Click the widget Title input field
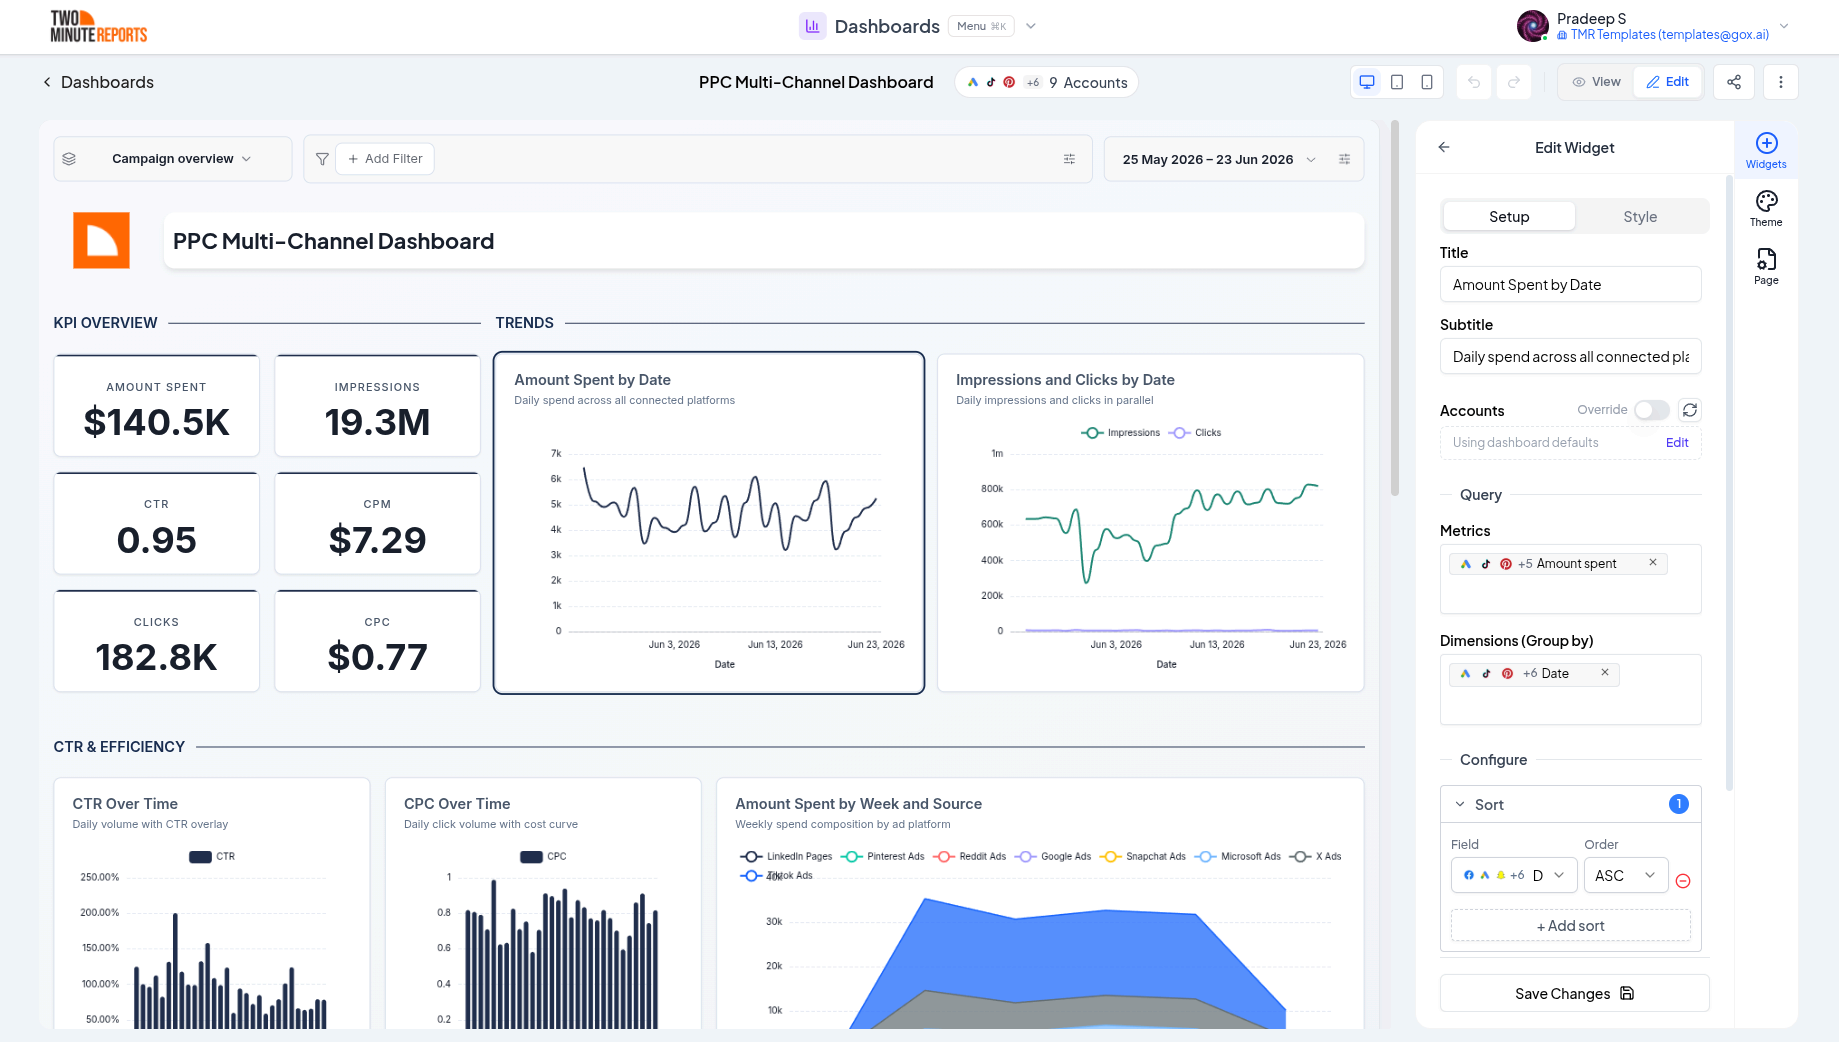Viewport: 1839px width, 1042px height. point(1570,285)
